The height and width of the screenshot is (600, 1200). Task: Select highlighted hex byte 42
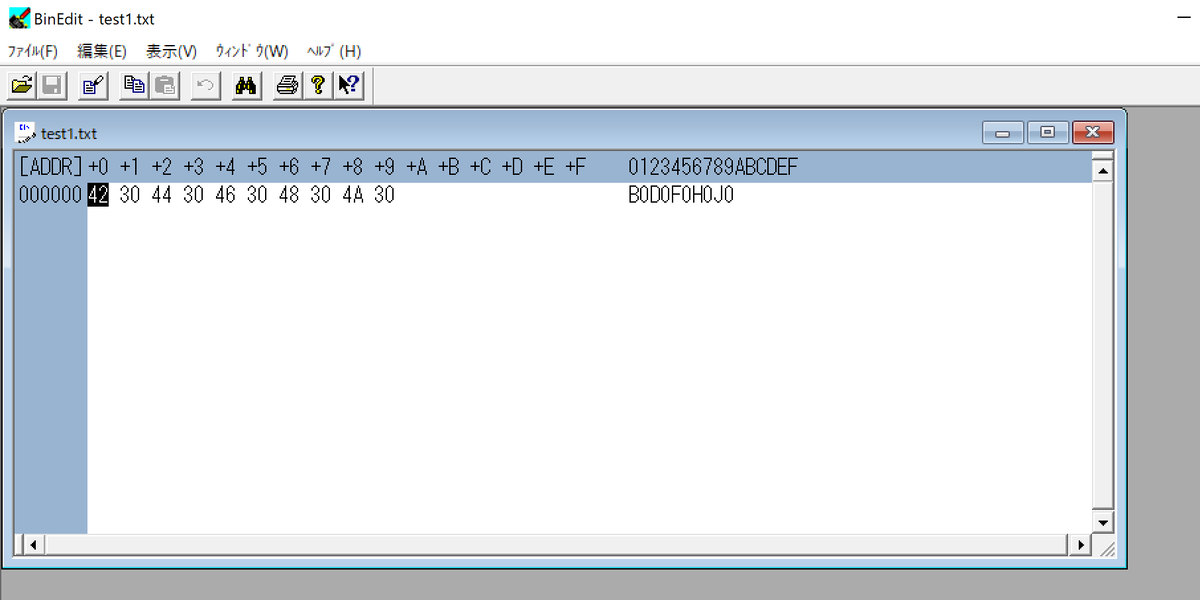(x=98, y=195)
